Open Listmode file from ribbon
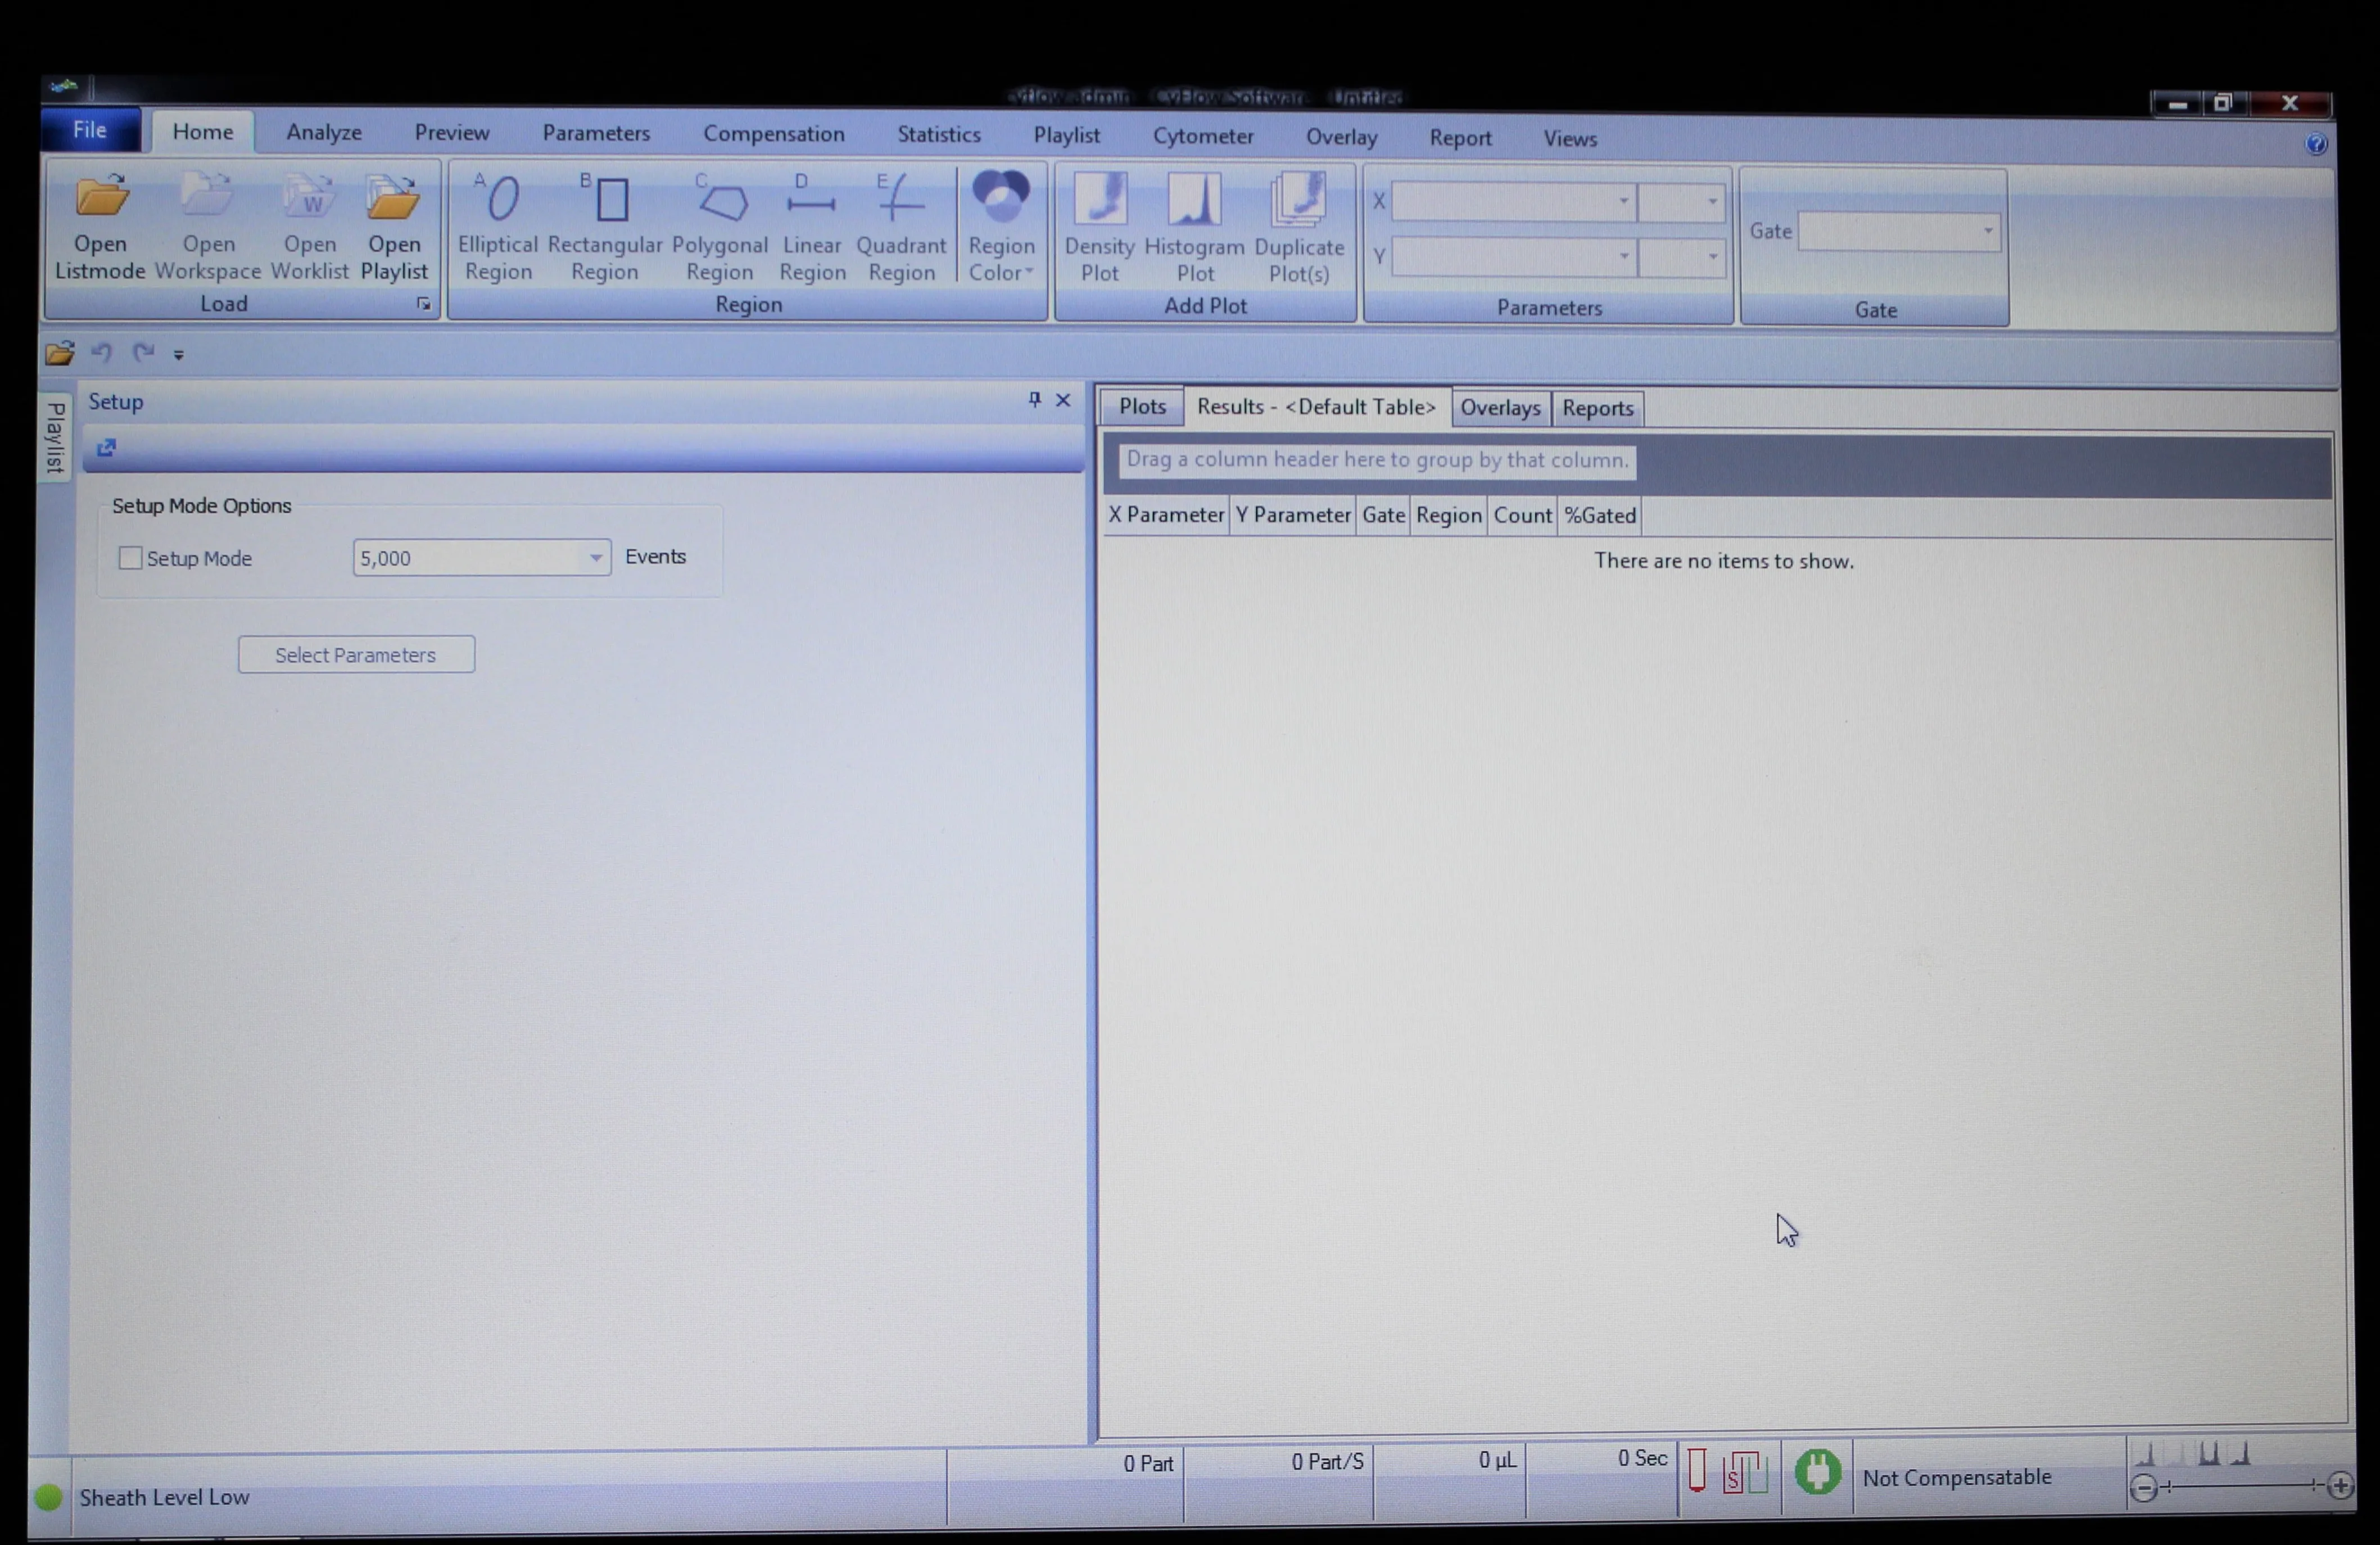Image resolution: width=2380 pixels, height=1545 pixels. [x=100, y=227]
